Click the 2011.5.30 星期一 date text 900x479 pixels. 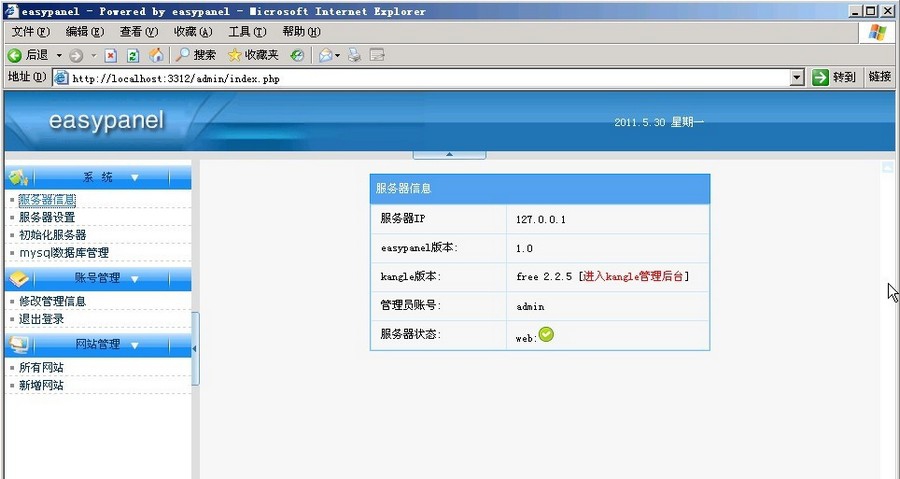click(659, 122)
